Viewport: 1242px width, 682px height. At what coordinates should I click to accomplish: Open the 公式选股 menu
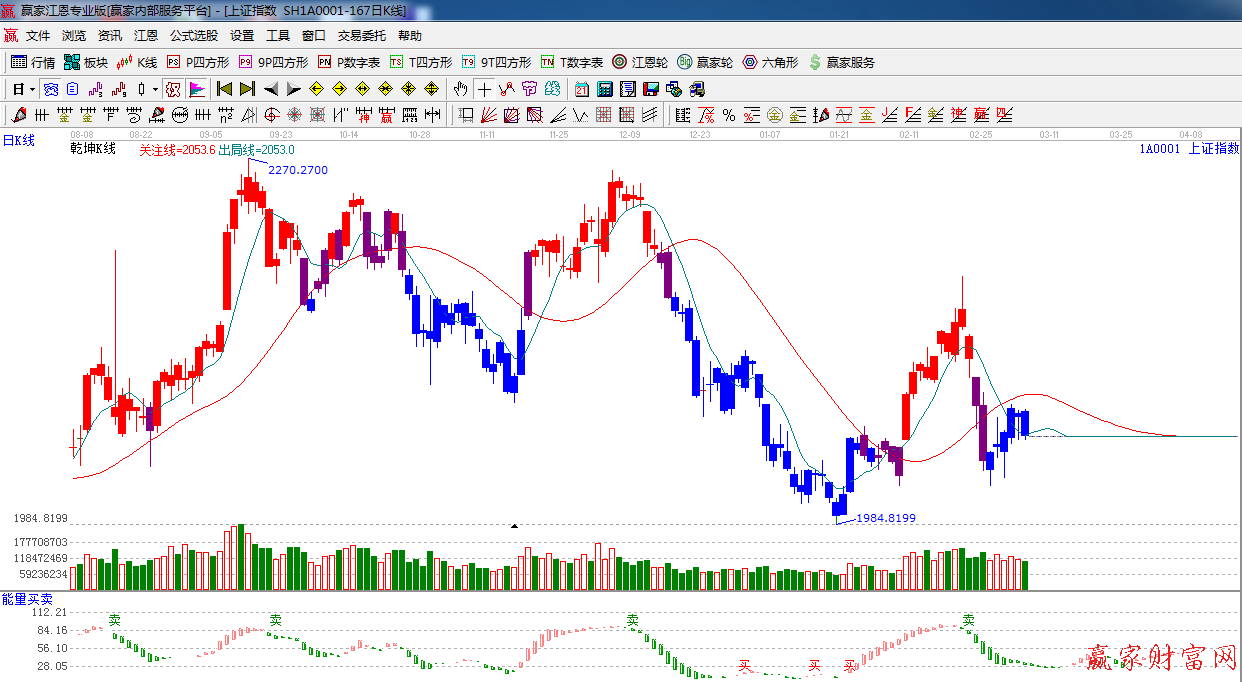193,36
